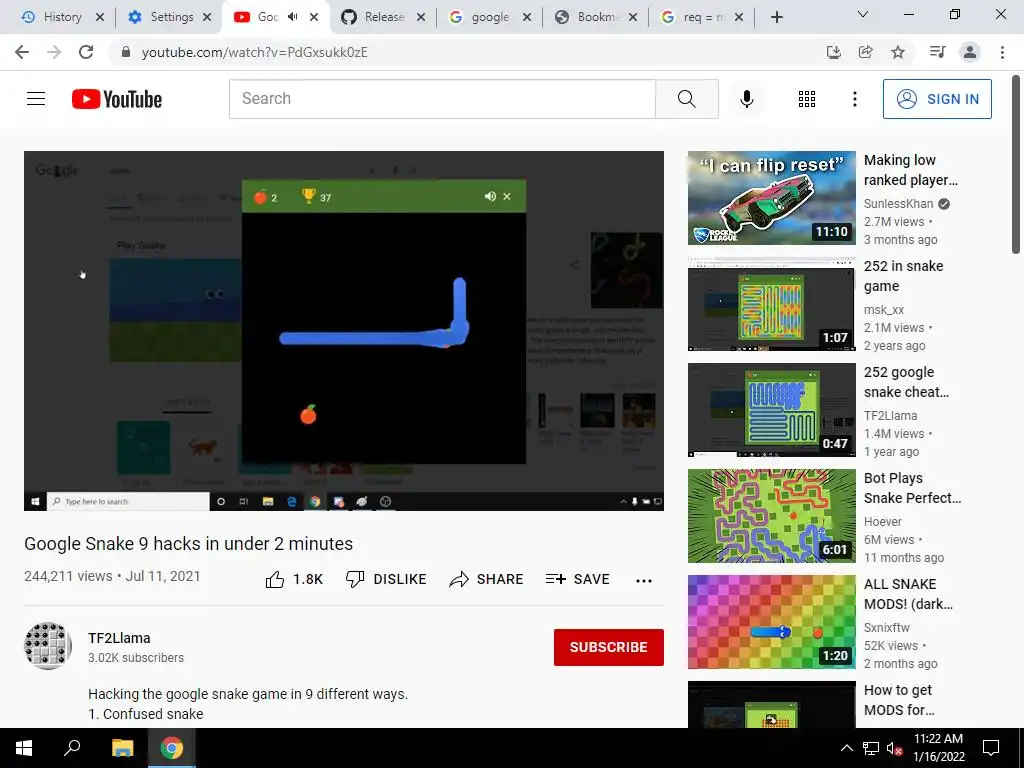Like the video with thumbs up

pos(294,579)
